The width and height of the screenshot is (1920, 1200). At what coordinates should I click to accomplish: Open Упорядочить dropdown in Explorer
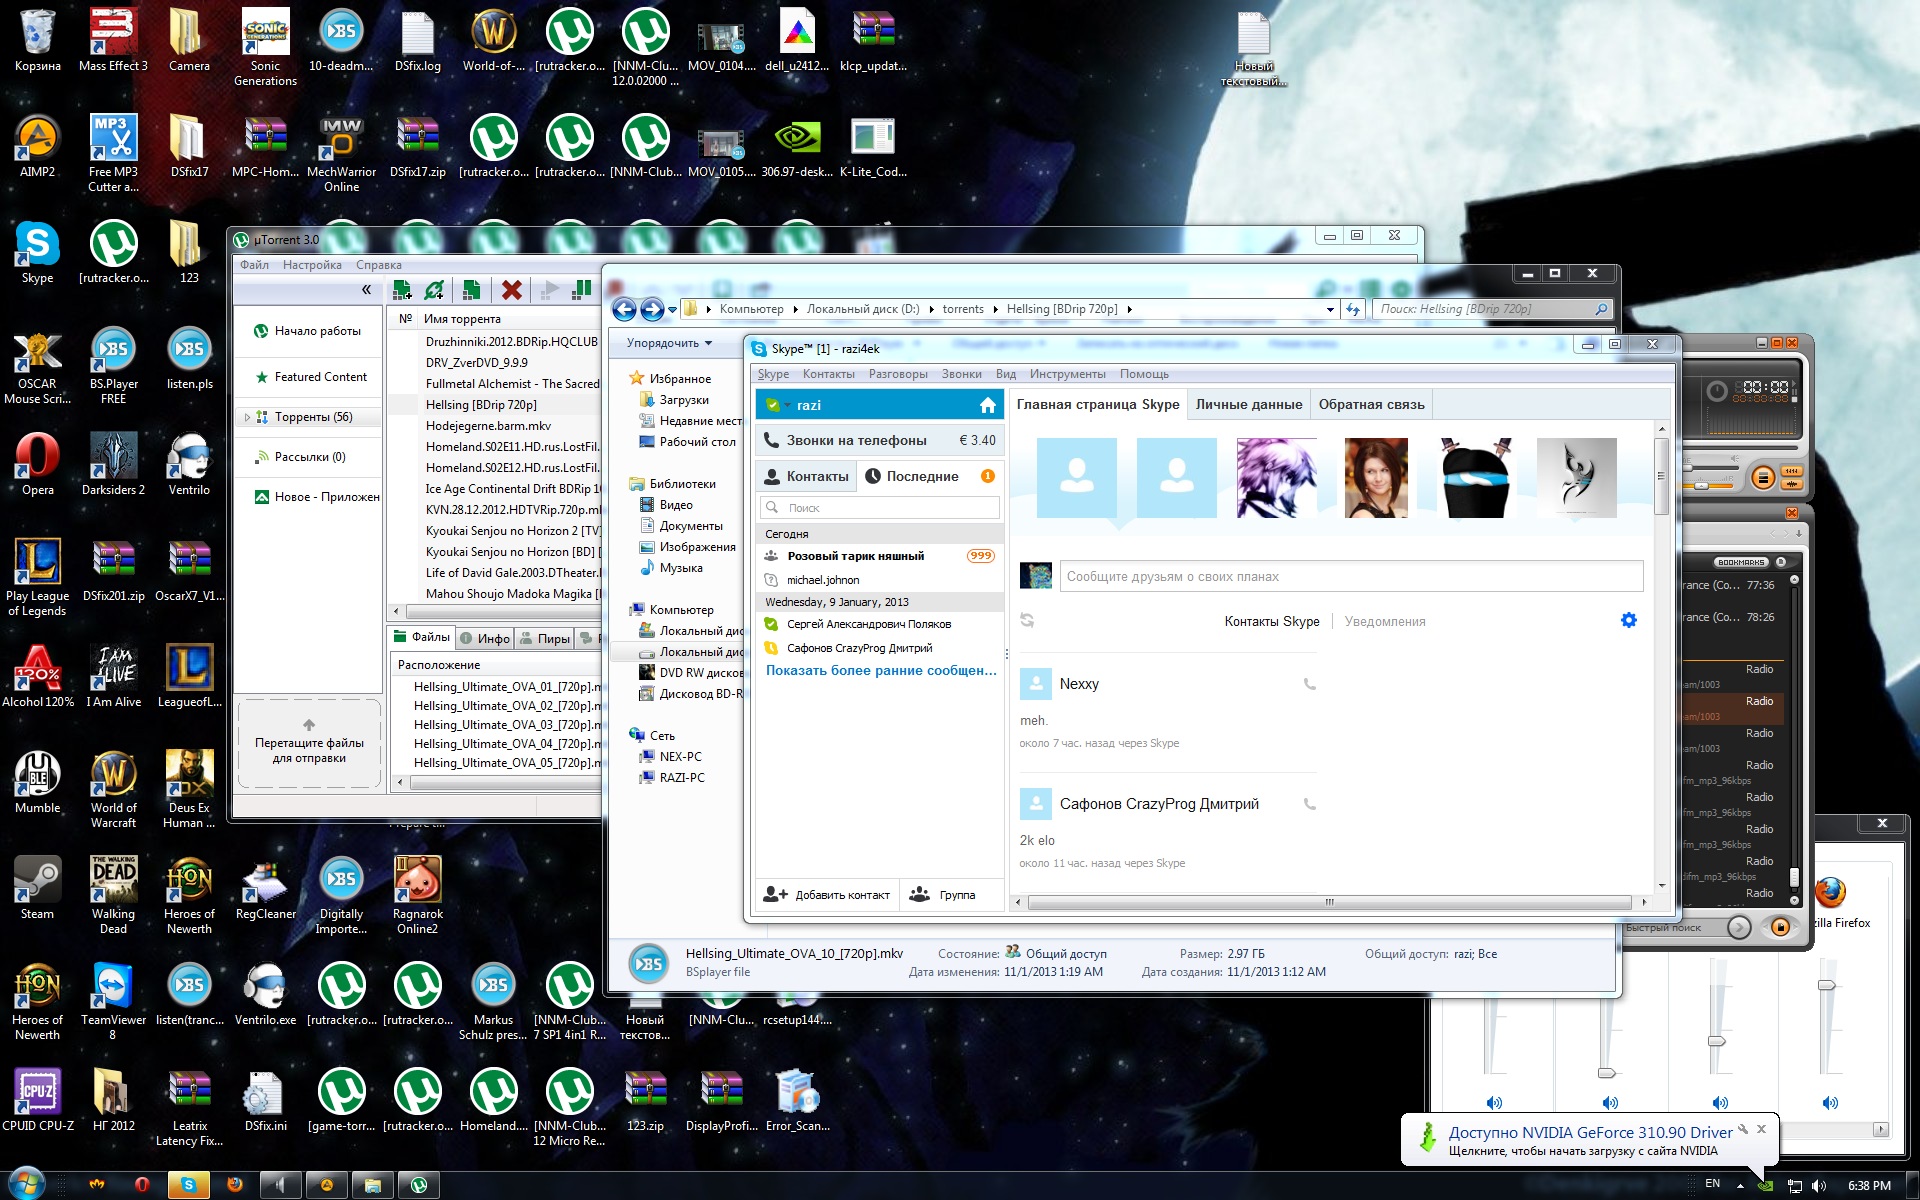[669, 343]
